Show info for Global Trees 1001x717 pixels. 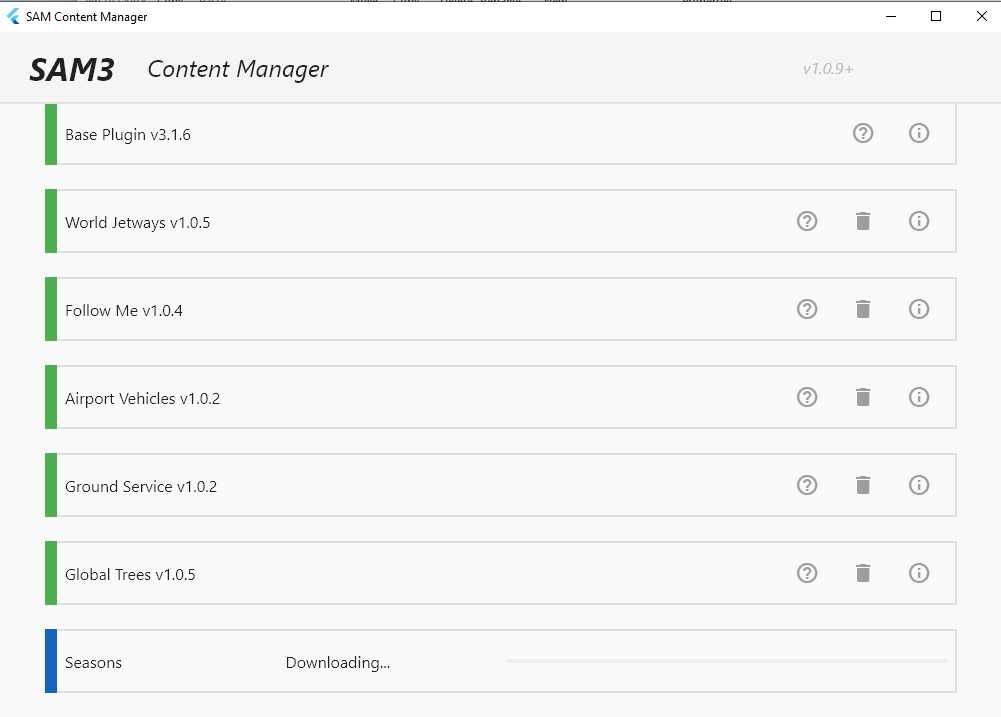click(919, 573)
